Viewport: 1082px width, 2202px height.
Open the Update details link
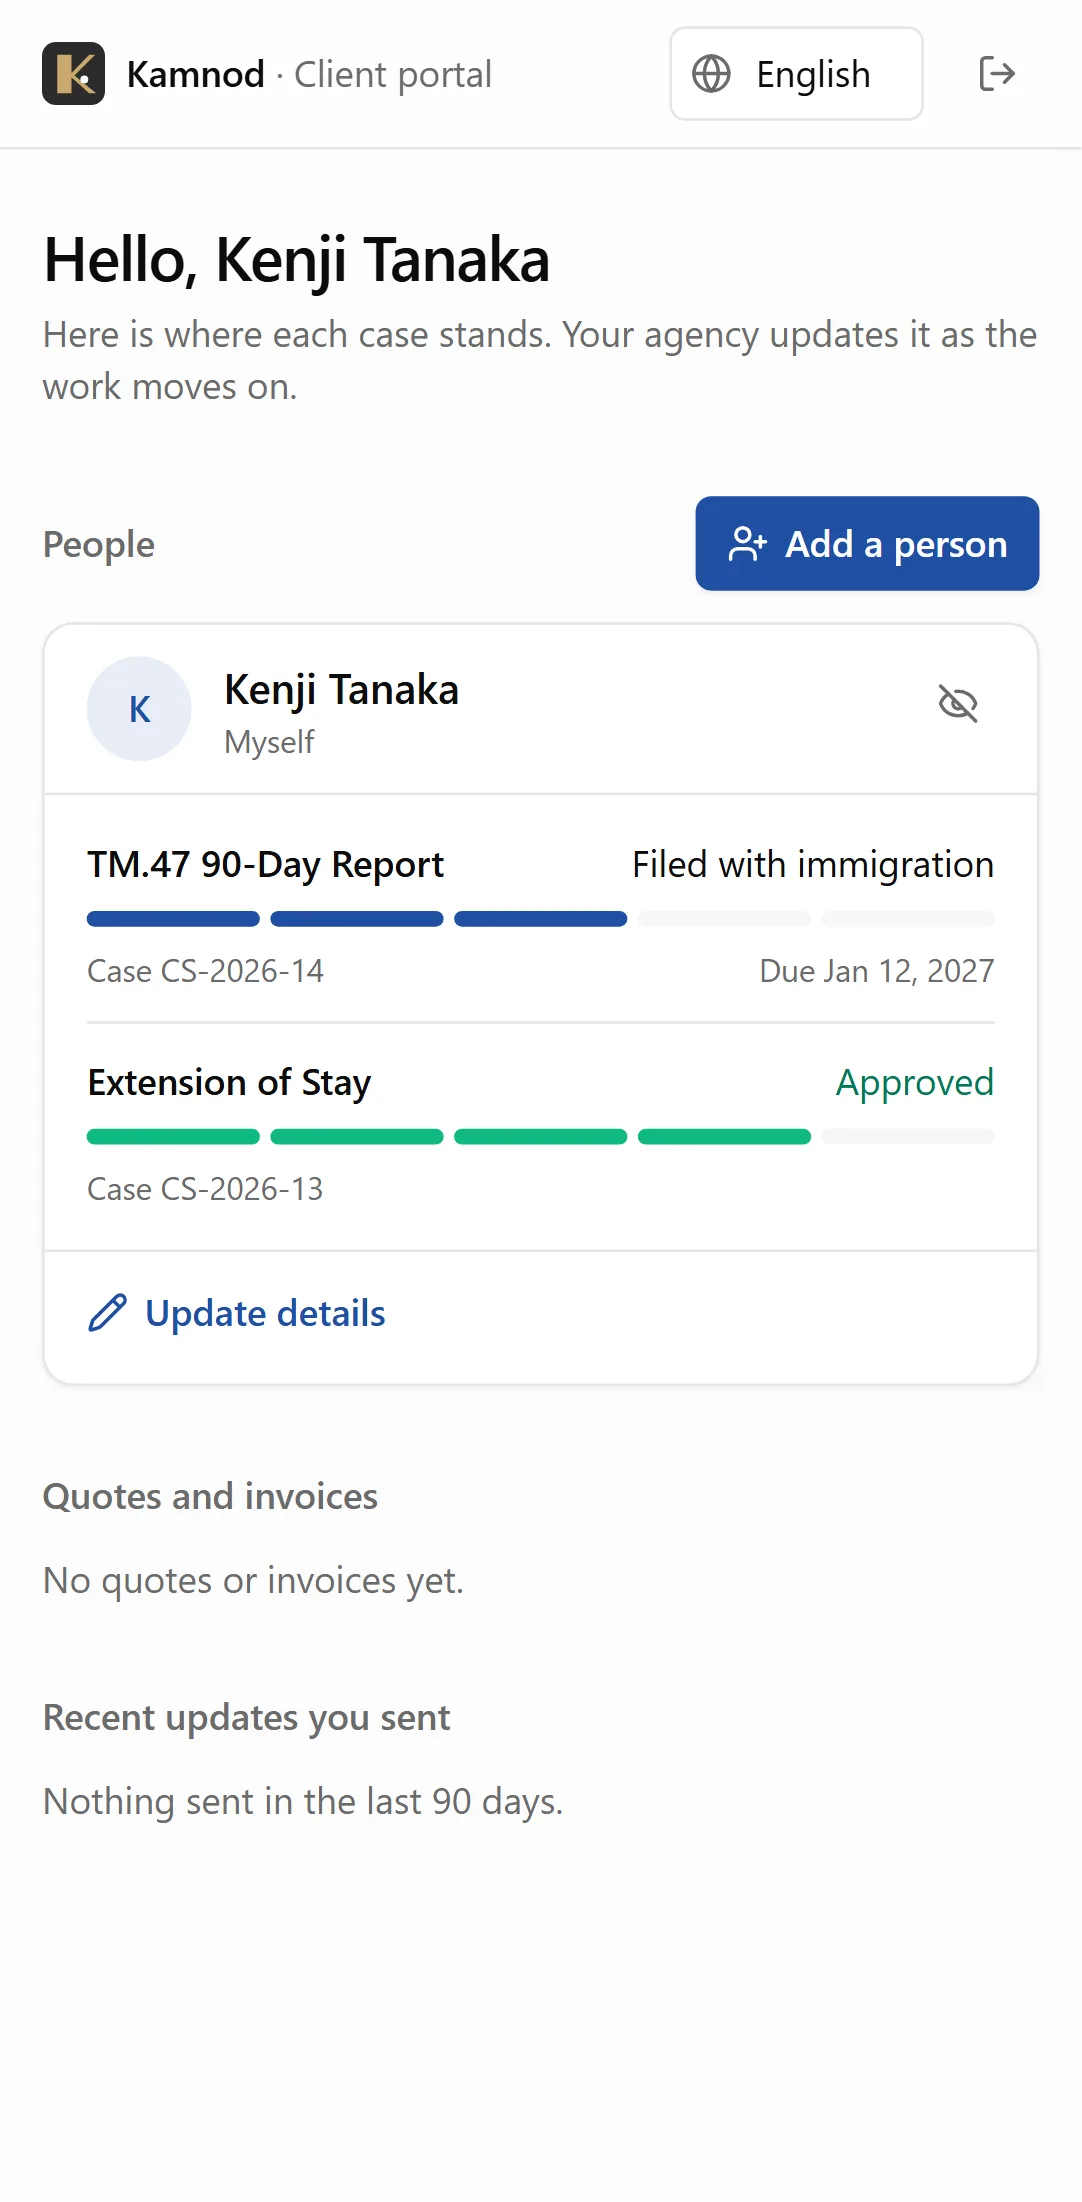pyautogui.click(x=237, y=1313)
